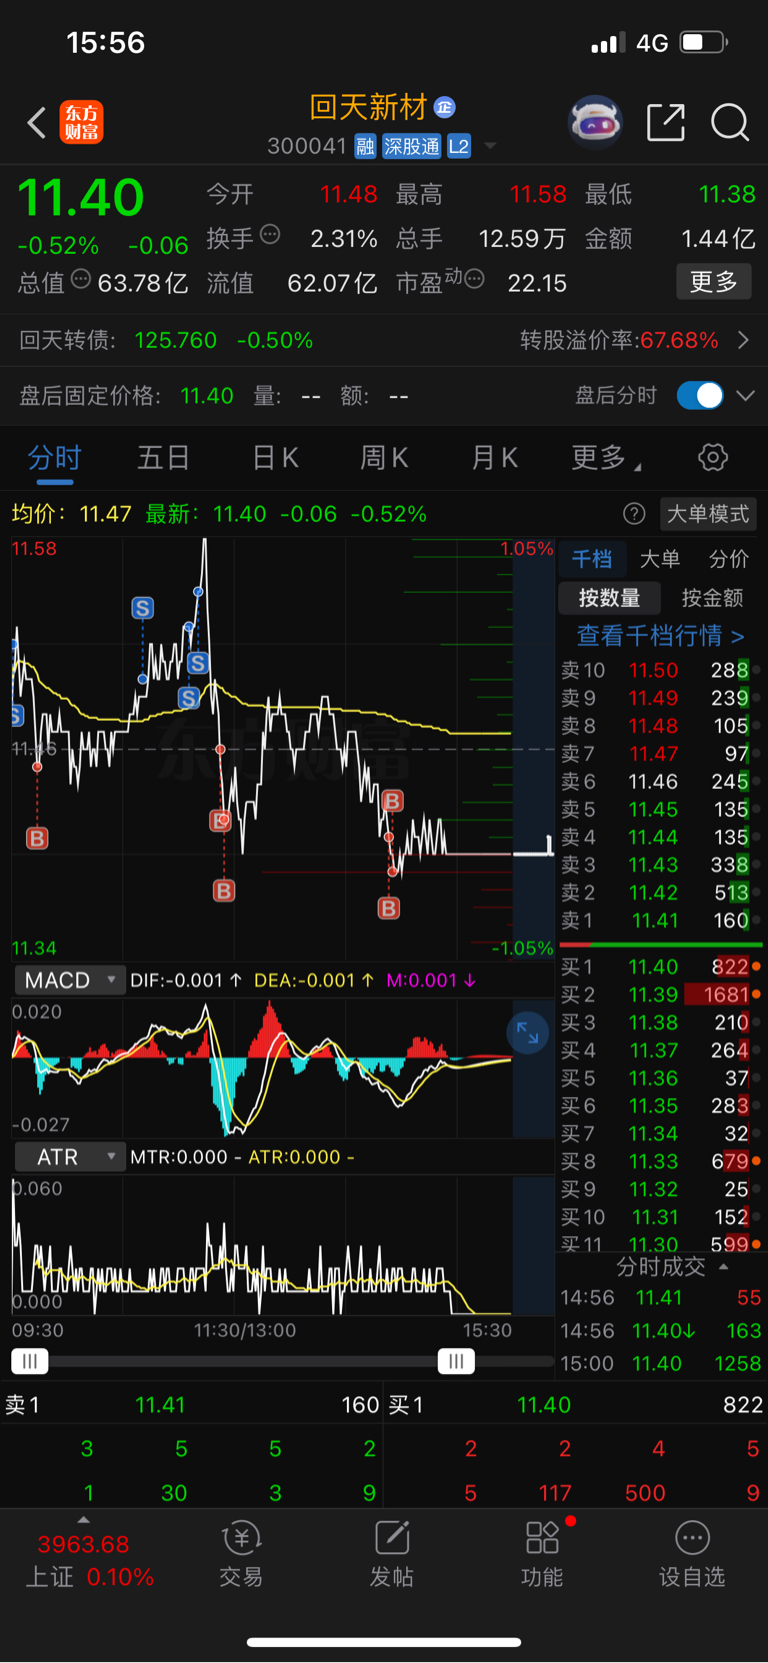Tap the 深股通 badge

(x=411, y=147)
